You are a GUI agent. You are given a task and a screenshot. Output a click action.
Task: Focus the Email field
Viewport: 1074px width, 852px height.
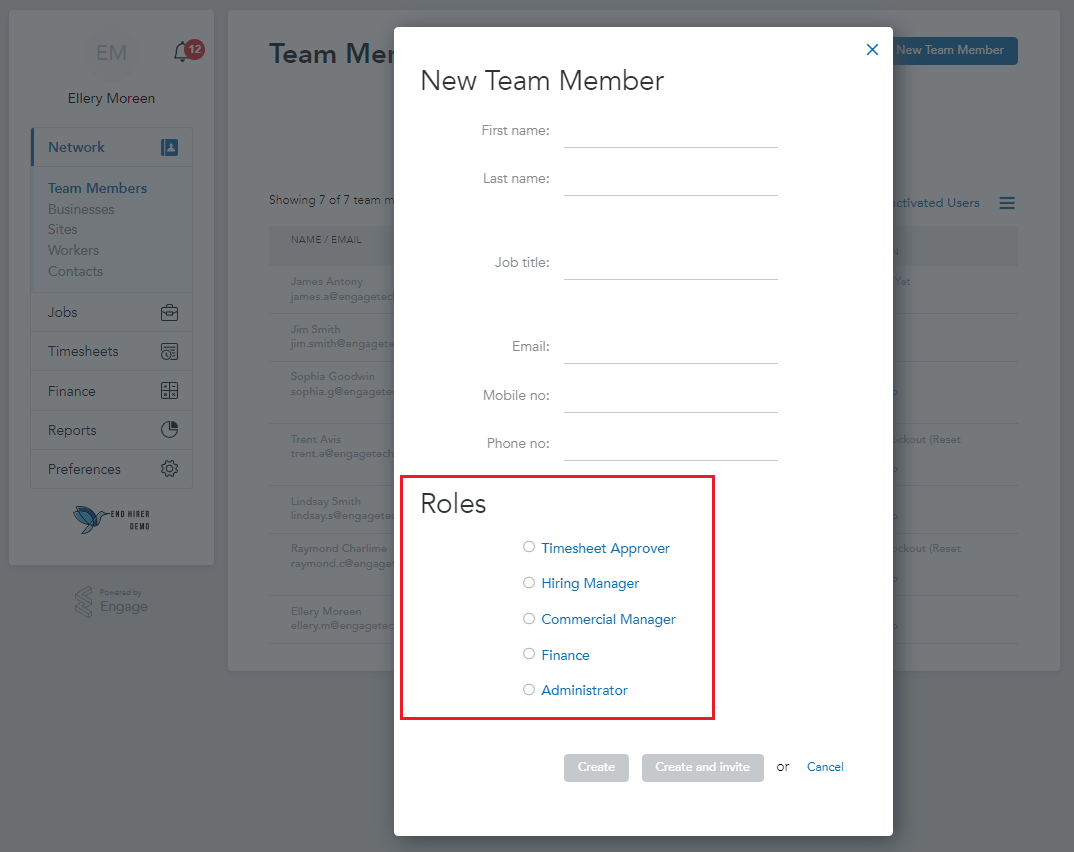pyautogui.click(x=671, y=349)
